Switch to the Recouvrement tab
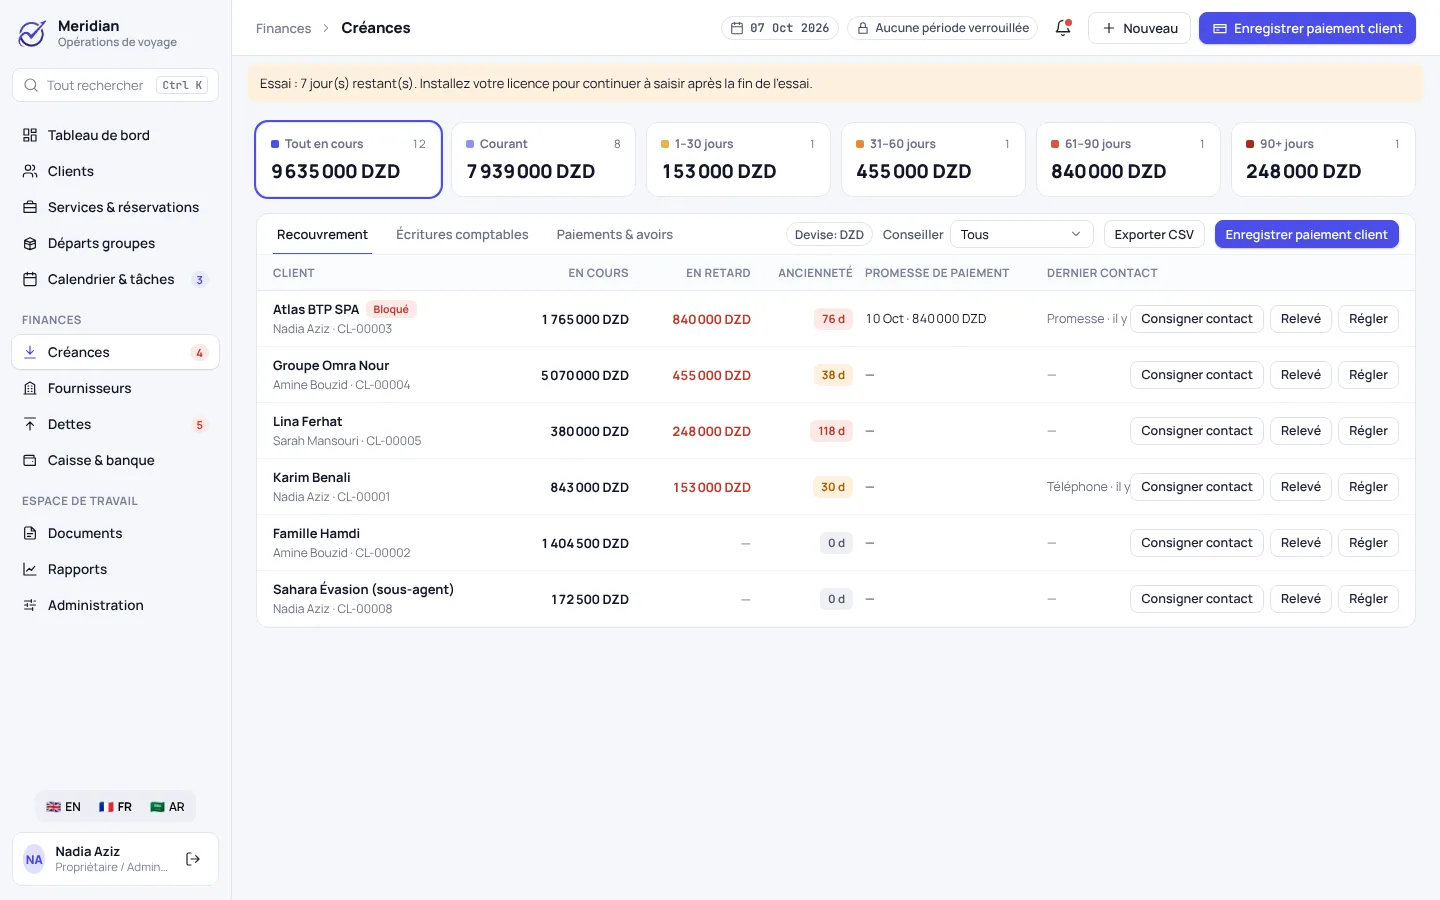Screen dimensions: 1440x900 pyautogui.click(x=322, y=235)
